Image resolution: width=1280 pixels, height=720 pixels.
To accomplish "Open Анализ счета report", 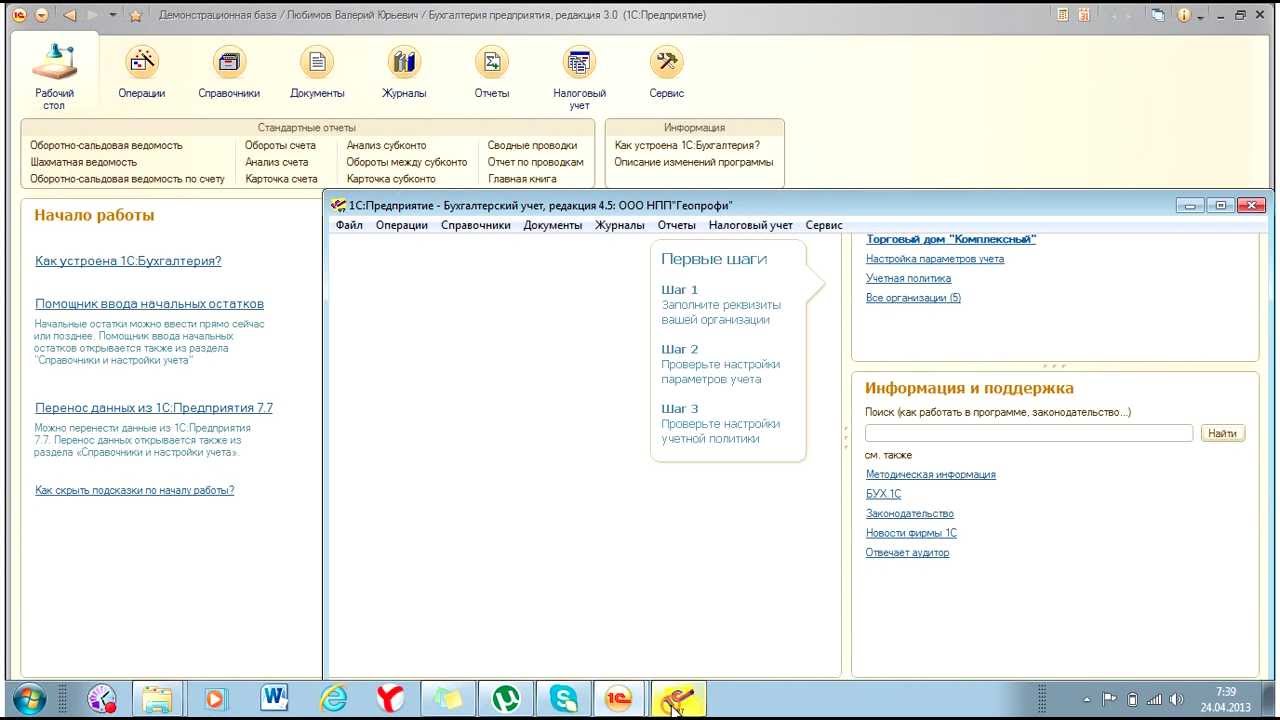I will pos(277,162).
